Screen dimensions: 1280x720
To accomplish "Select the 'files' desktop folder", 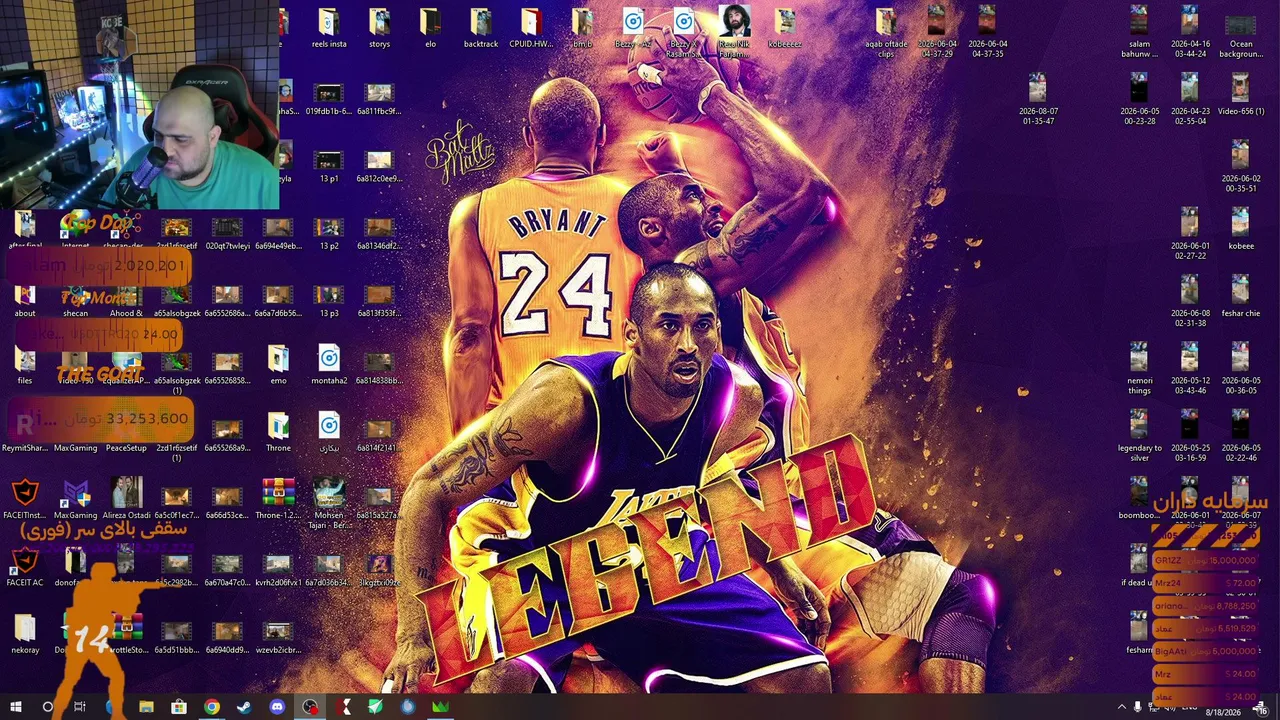I will [x=25, y=366].
